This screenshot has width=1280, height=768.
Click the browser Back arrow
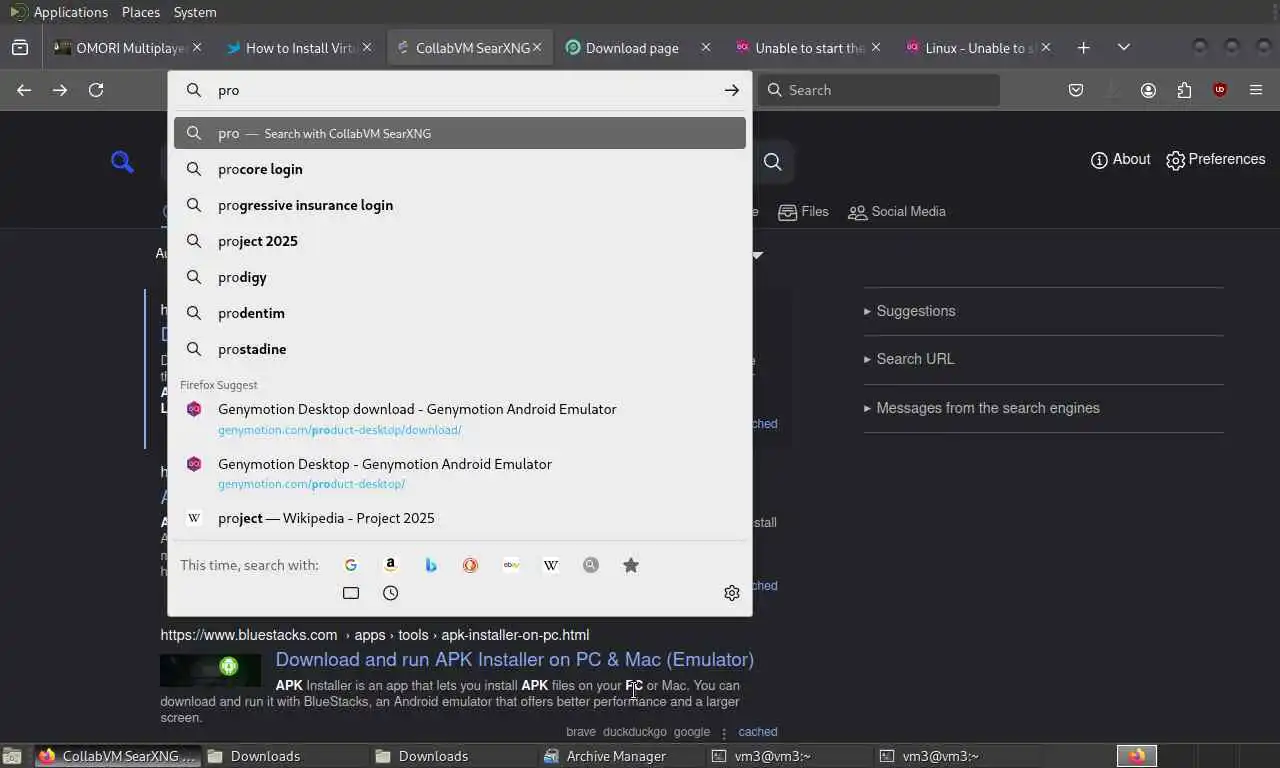pyautogui.click(x=24, y=90)
